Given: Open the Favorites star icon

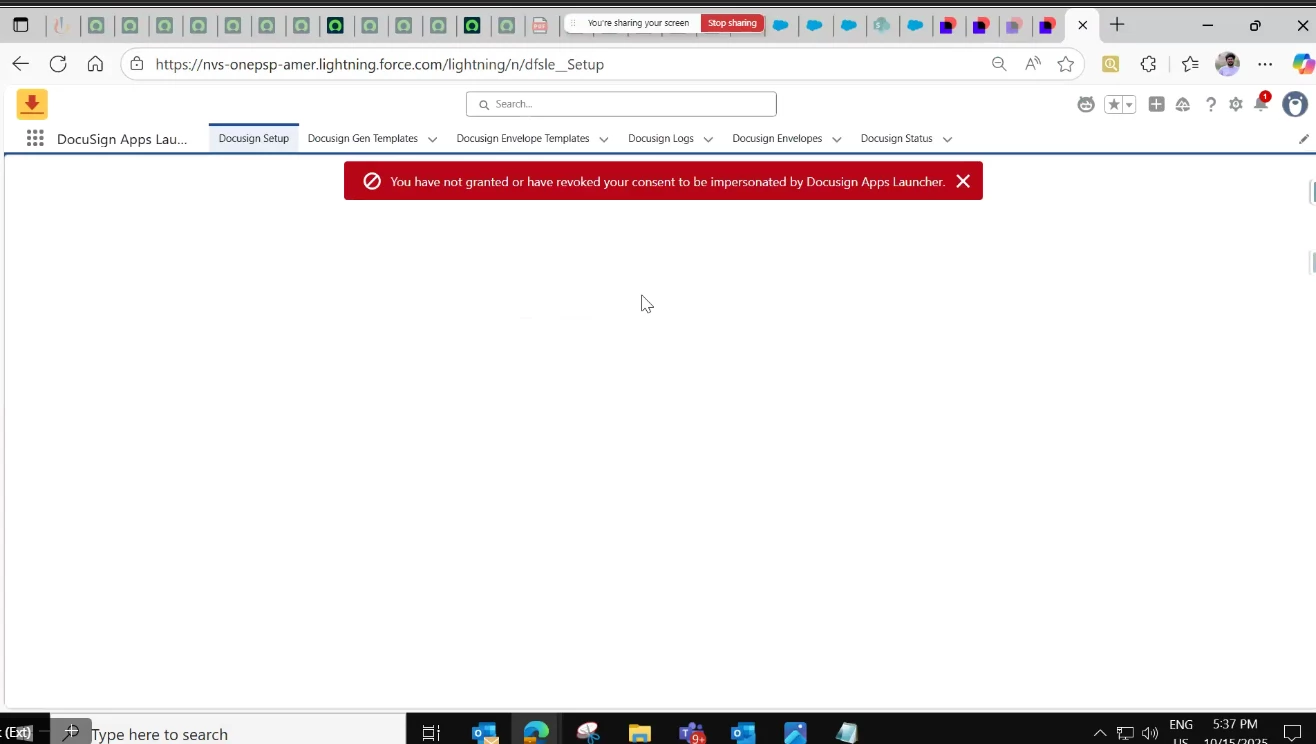Looking at the screenshot, I should 1114,104.
